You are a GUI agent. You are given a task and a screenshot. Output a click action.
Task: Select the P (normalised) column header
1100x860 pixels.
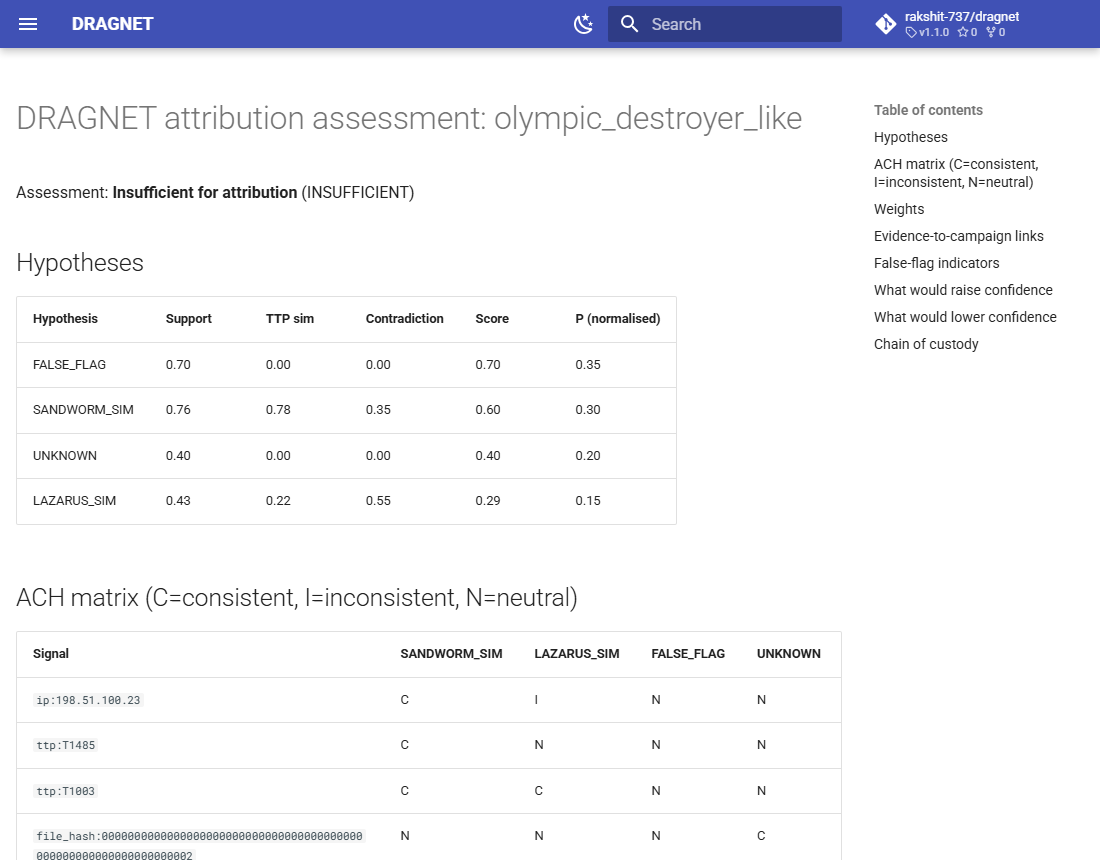pos(617,318)
